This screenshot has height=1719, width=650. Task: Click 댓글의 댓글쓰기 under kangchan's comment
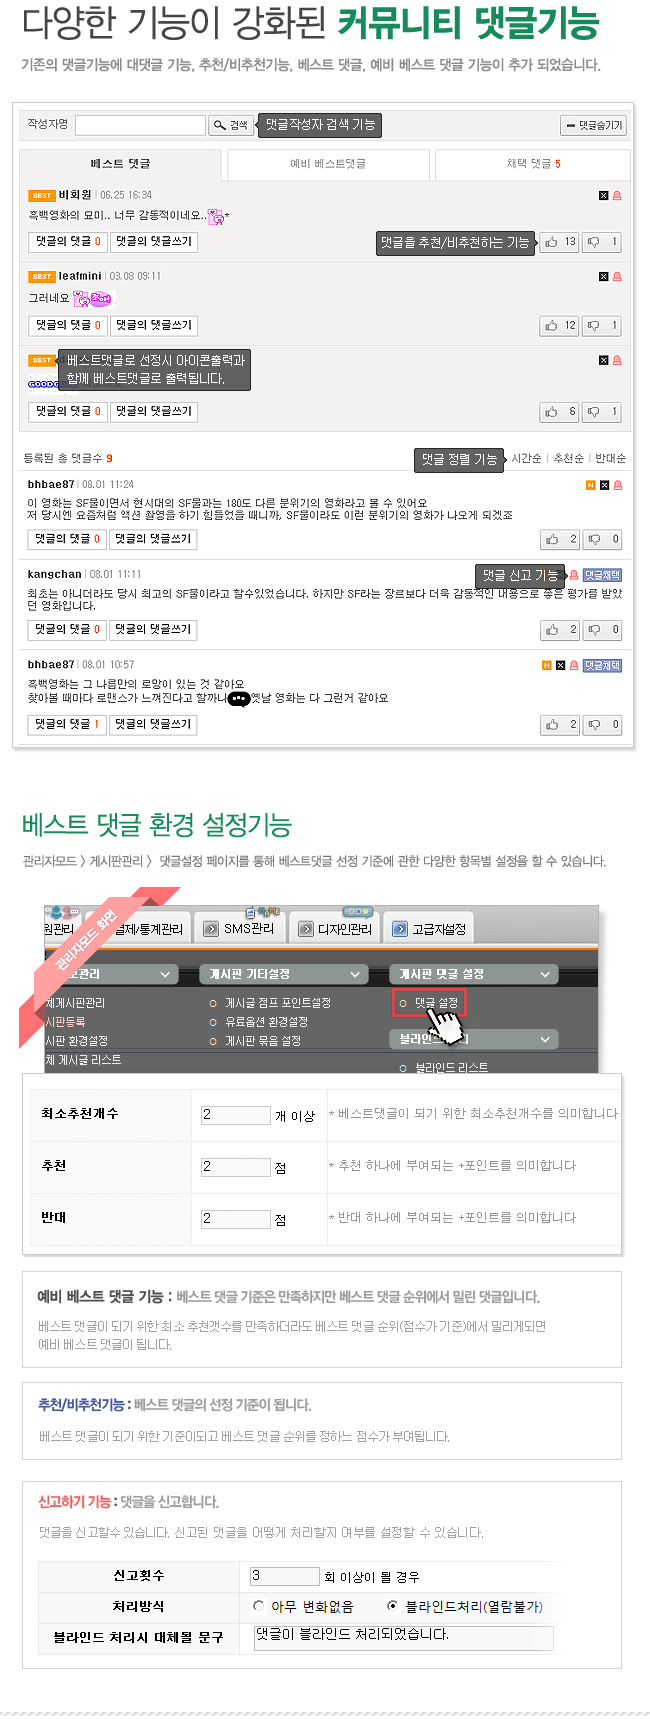coord(153,630)
